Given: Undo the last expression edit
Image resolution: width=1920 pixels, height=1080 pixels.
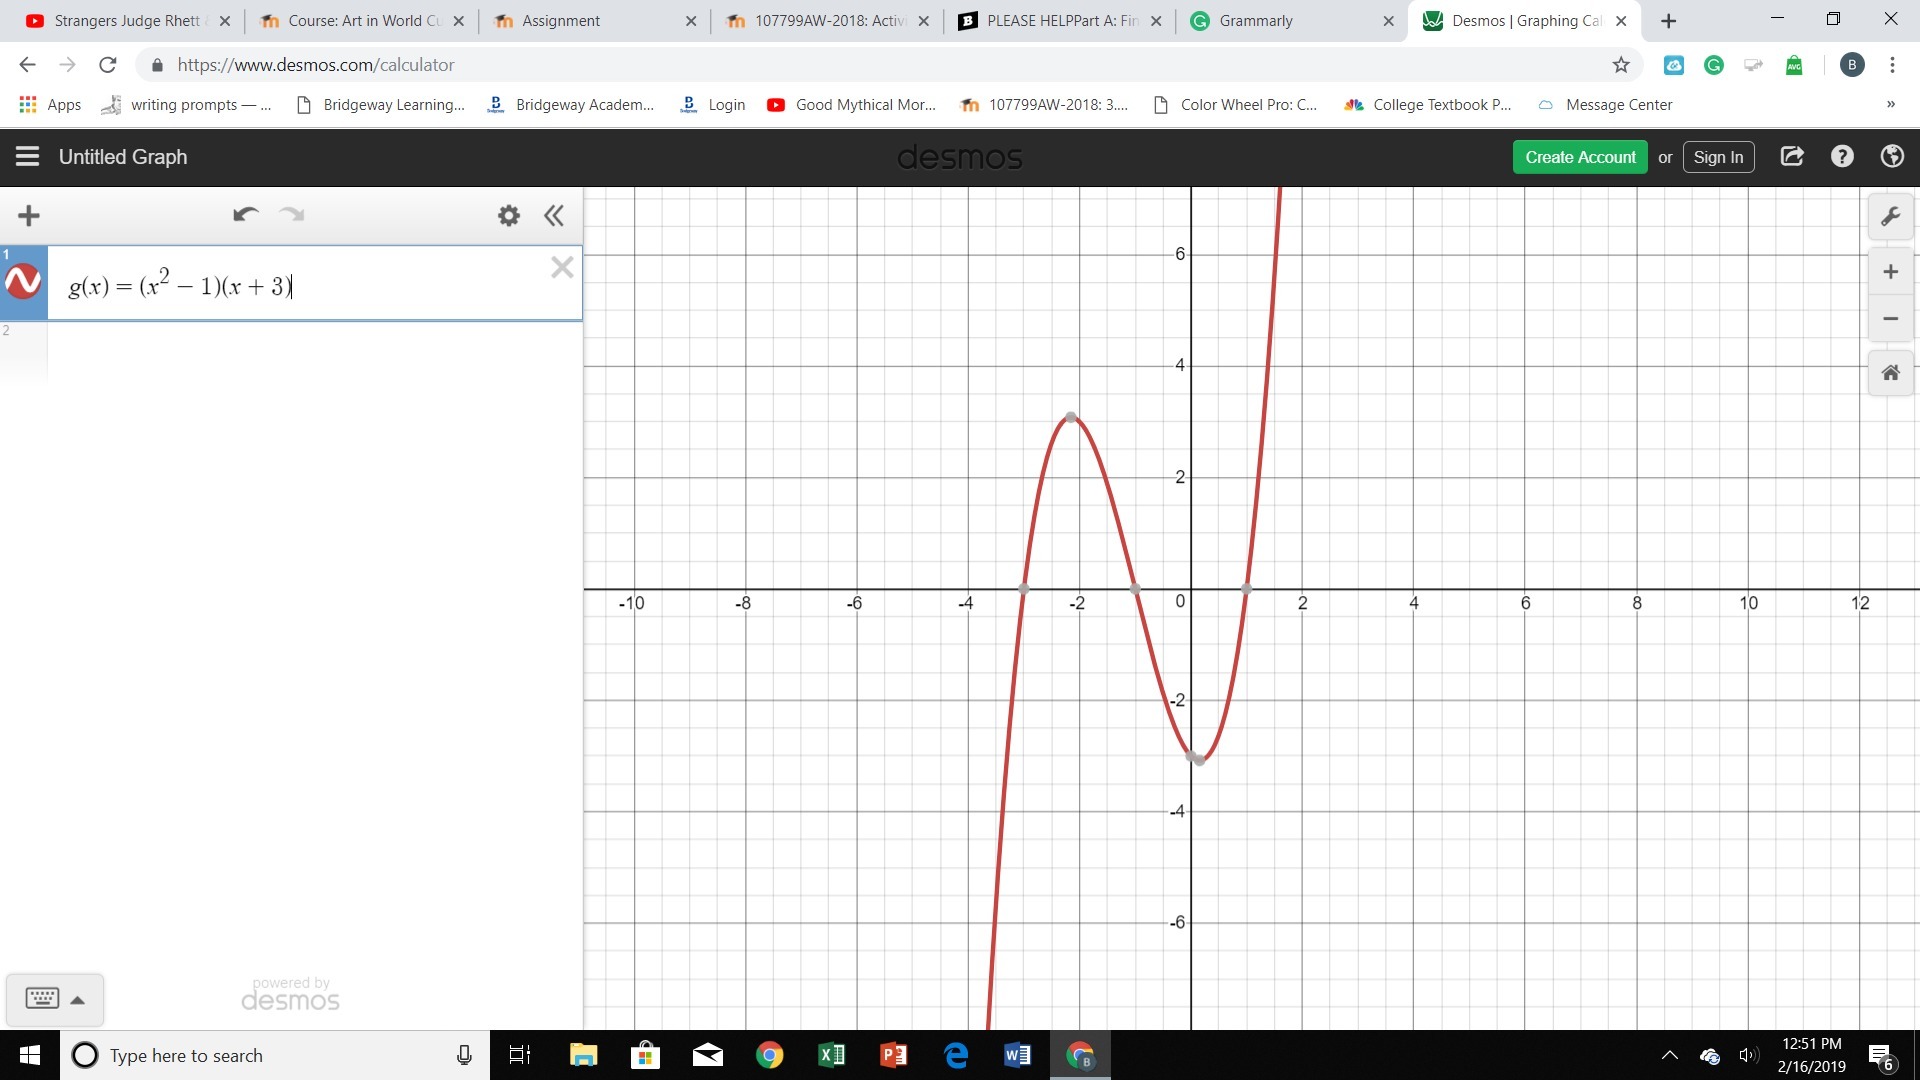Looking at the screenshot, I should pos(245,215).
